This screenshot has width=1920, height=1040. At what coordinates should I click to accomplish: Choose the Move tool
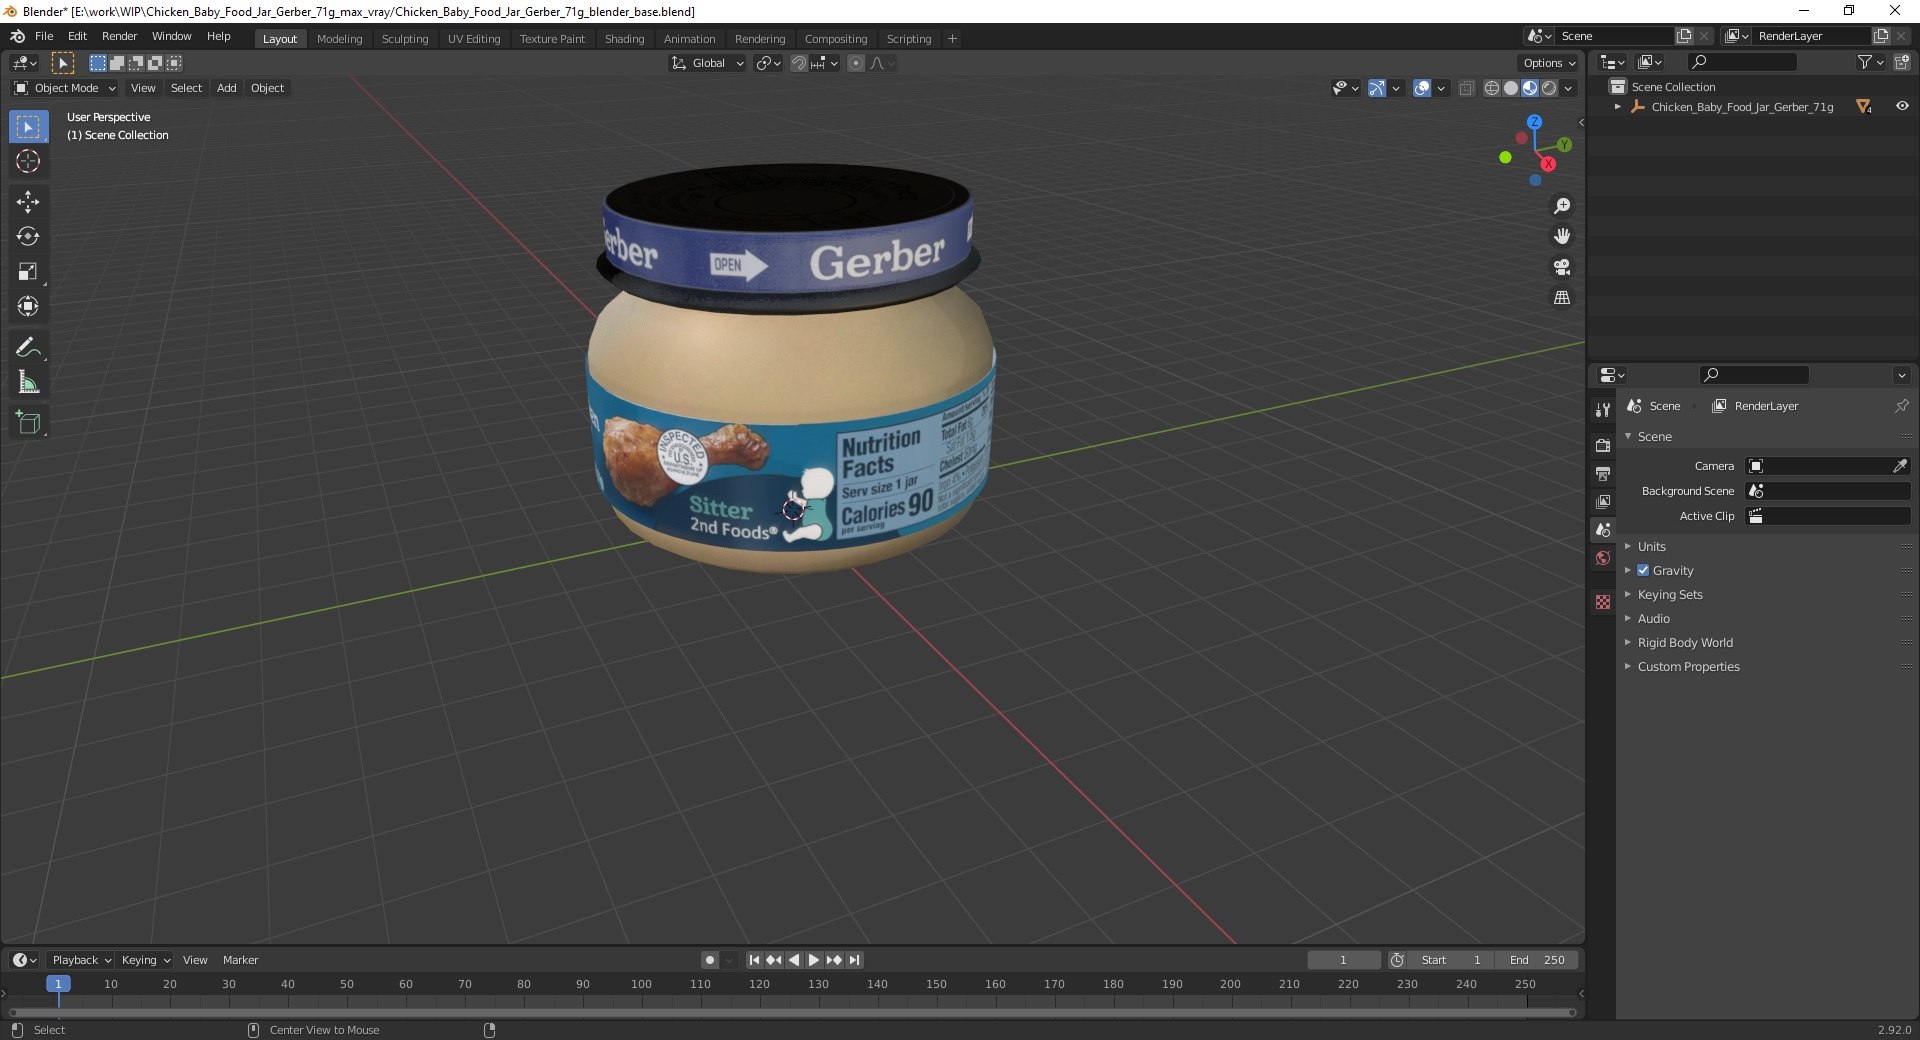click(28, 202)
